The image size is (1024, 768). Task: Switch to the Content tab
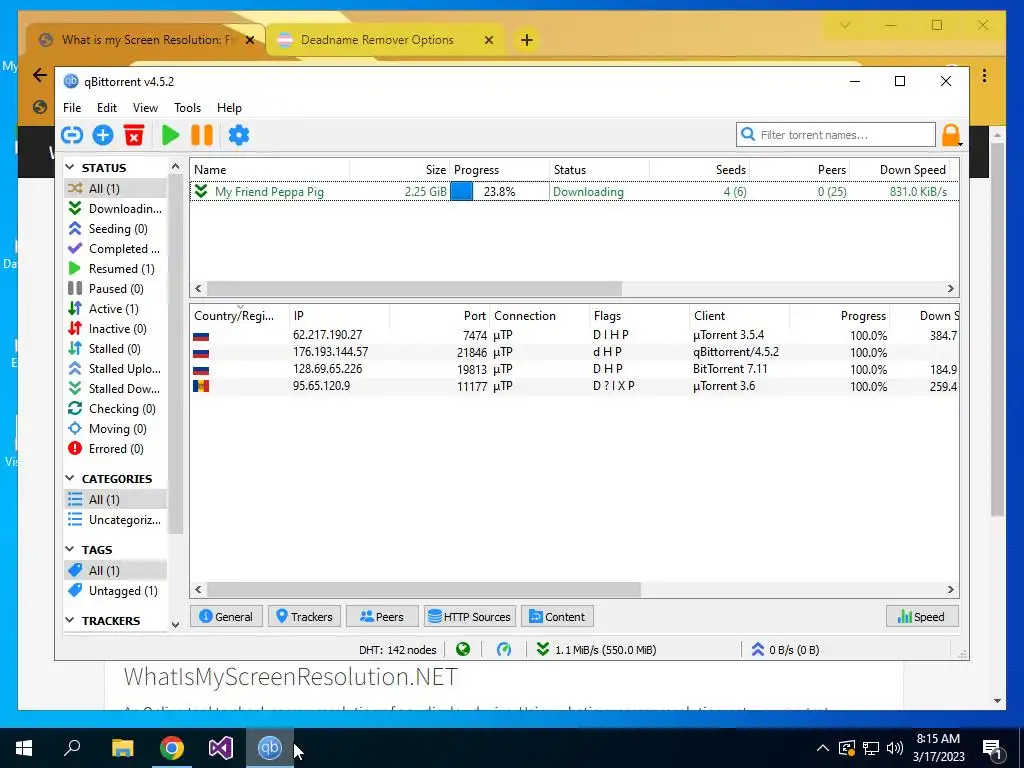coord(557,616)
